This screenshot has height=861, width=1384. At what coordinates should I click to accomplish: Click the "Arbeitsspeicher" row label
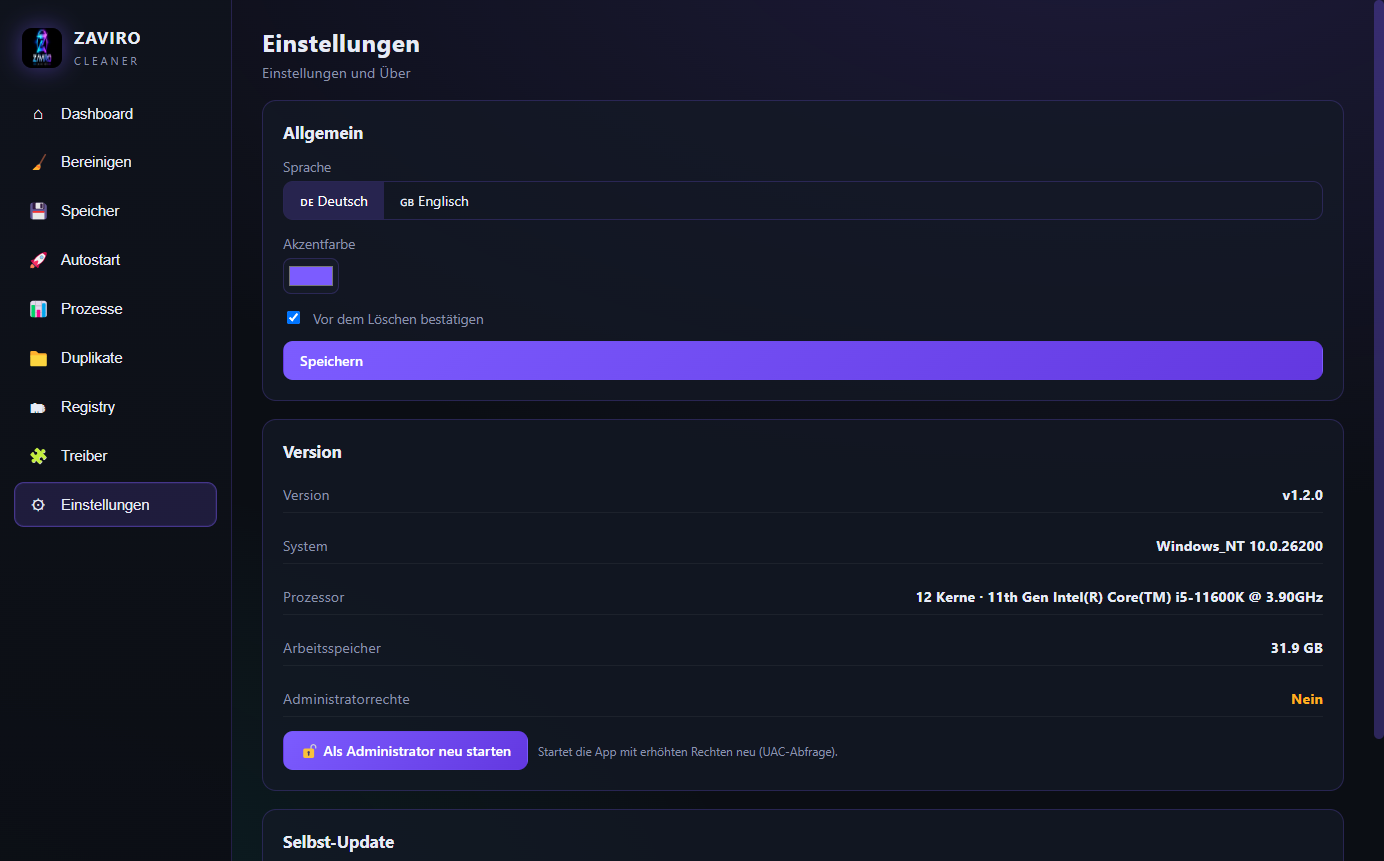tap(332, 648)
